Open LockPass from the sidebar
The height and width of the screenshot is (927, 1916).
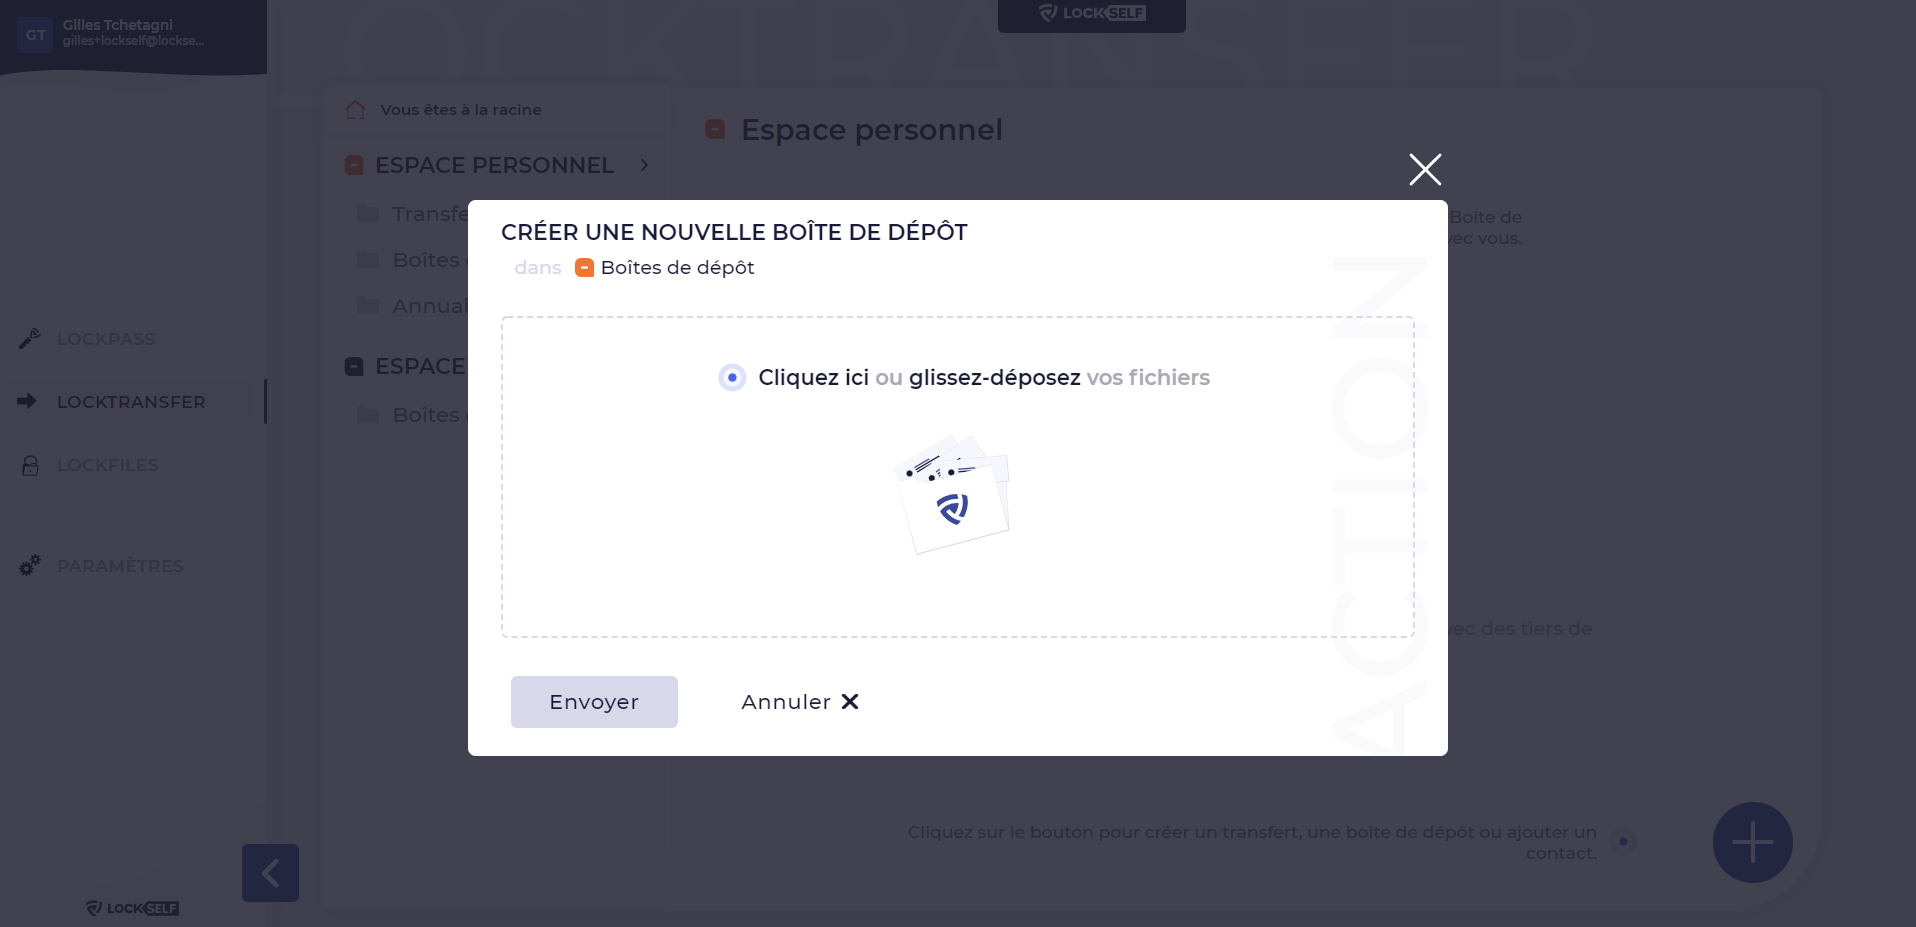point(106,339)
